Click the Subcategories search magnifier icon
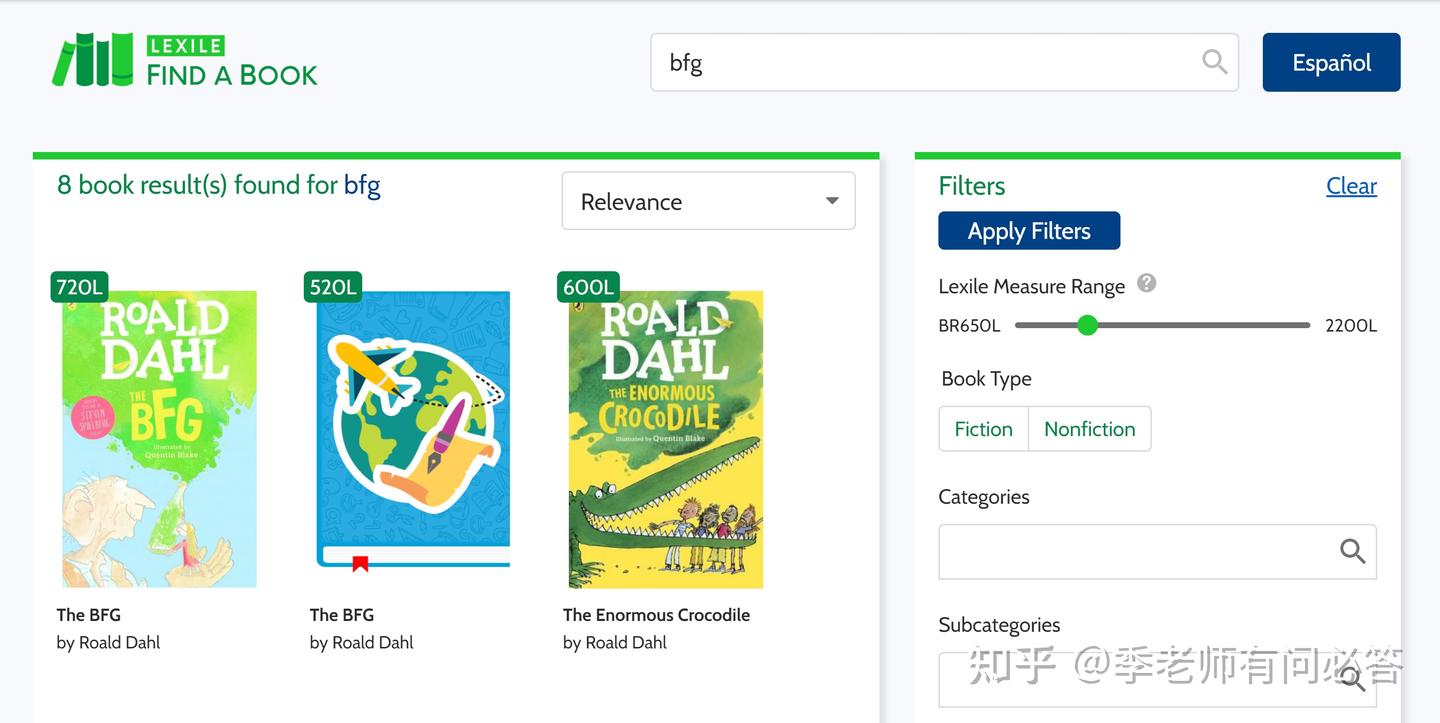Image resolution: width=1440 pixels, height=723 pixels. tap(1352, 680)
